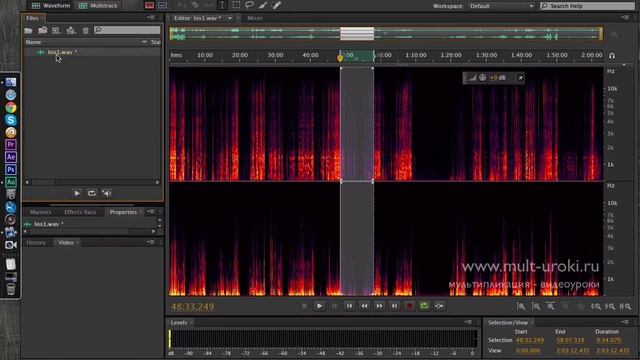Select the Spot Healing Brush tool
The width and height of the screenshot is (640, 360).
pos(277,5)
